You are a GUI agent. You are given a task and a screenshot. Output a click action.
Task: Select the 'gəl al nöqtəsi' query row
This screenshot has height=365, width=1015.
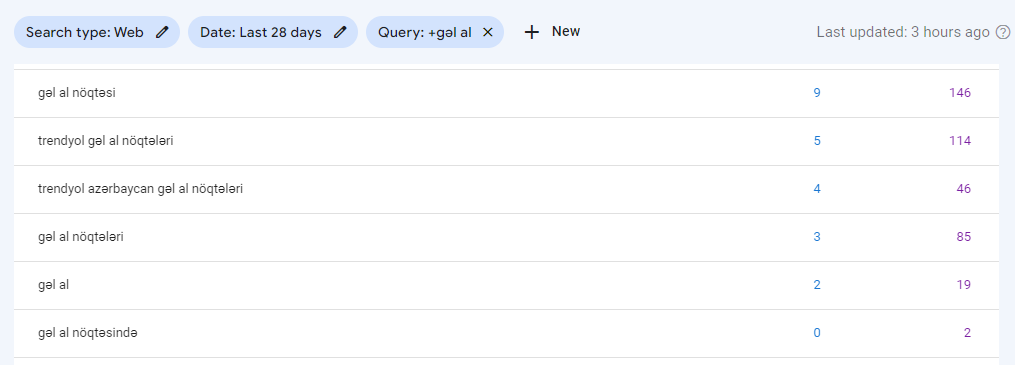coord(506,93)
